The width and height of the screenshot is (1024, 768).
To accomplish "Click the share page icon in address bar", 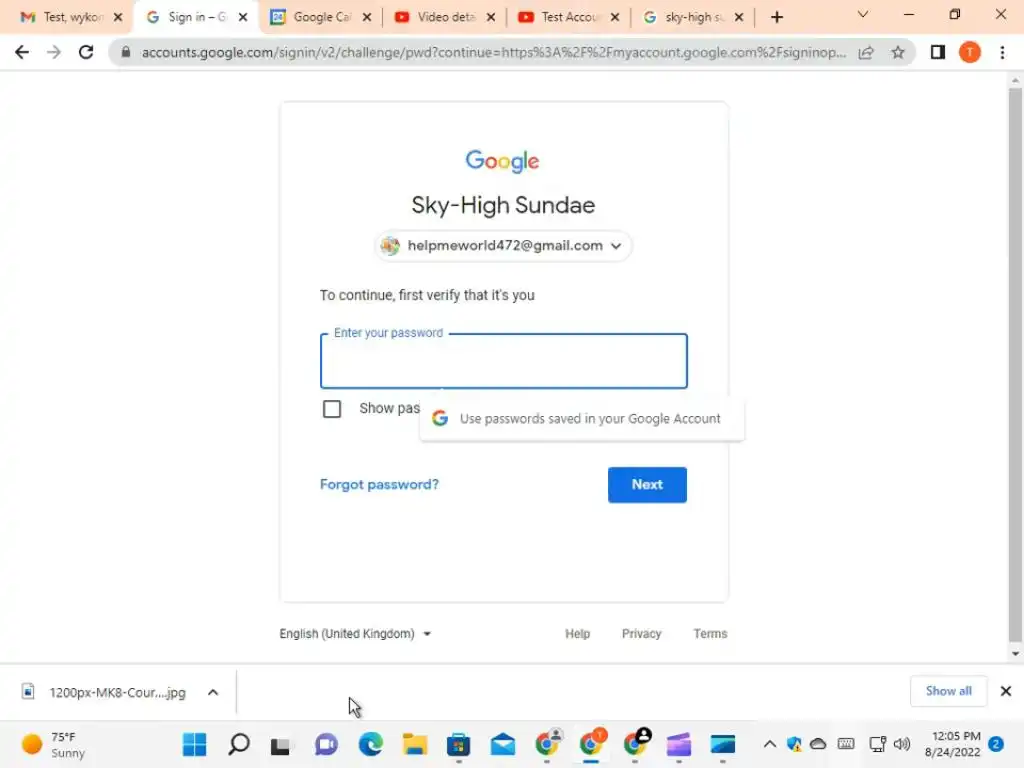I will pyautogui.click(x=866, y=52).
